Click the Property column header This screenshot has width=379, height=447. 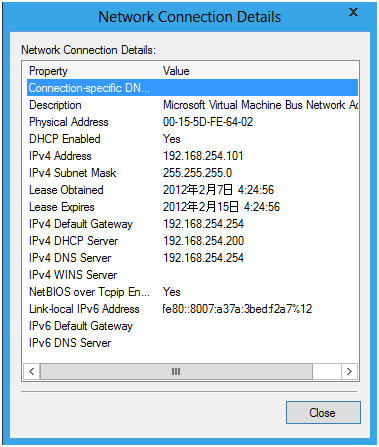(48, 71)
